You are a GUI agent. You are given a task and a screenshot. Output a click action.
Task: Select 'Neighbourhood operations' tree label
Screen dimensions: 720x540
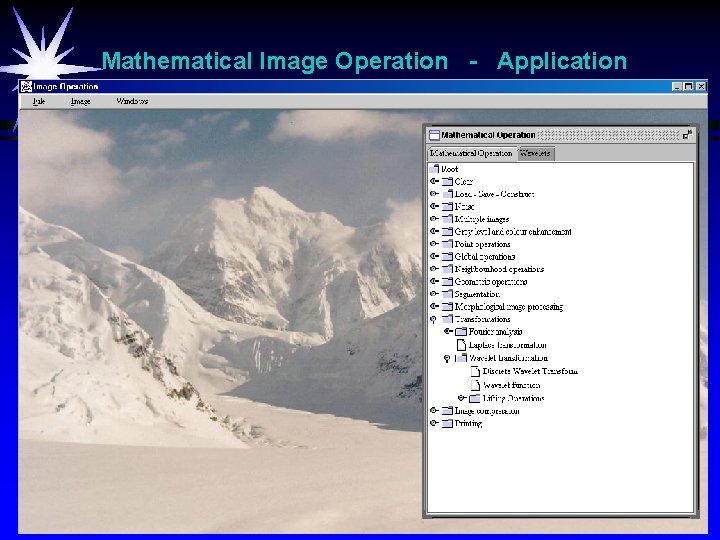[x=499, y=269]
